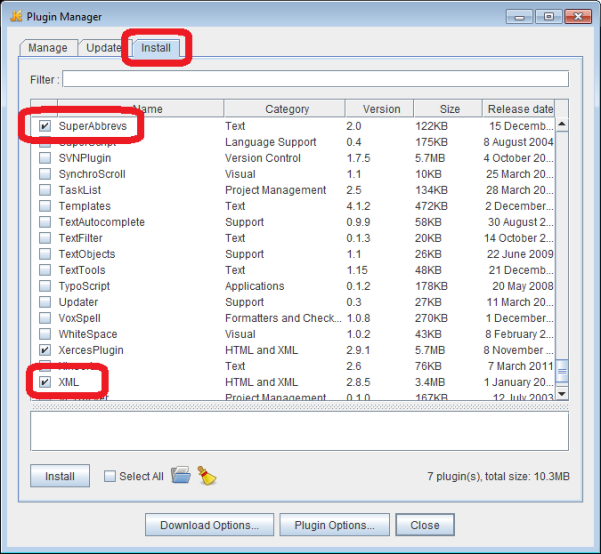Viewport: 601px width, 554px height.
Task: Click the '20 May 2008' date cell
Action: click(522, 286)
